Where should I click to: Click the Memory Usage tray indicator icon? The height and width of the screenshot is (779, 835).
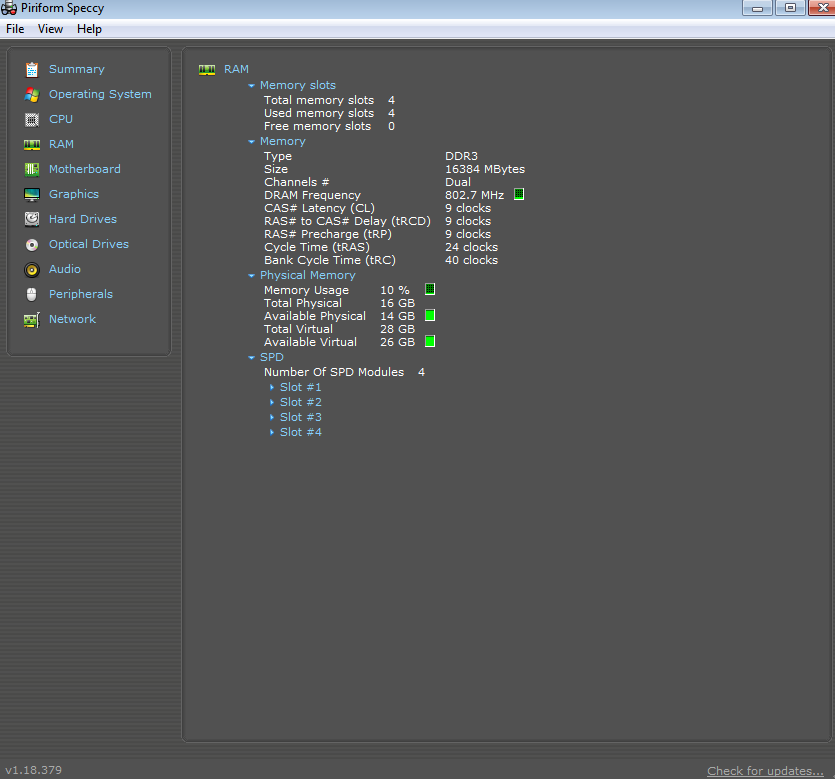[x=430, y=289]
